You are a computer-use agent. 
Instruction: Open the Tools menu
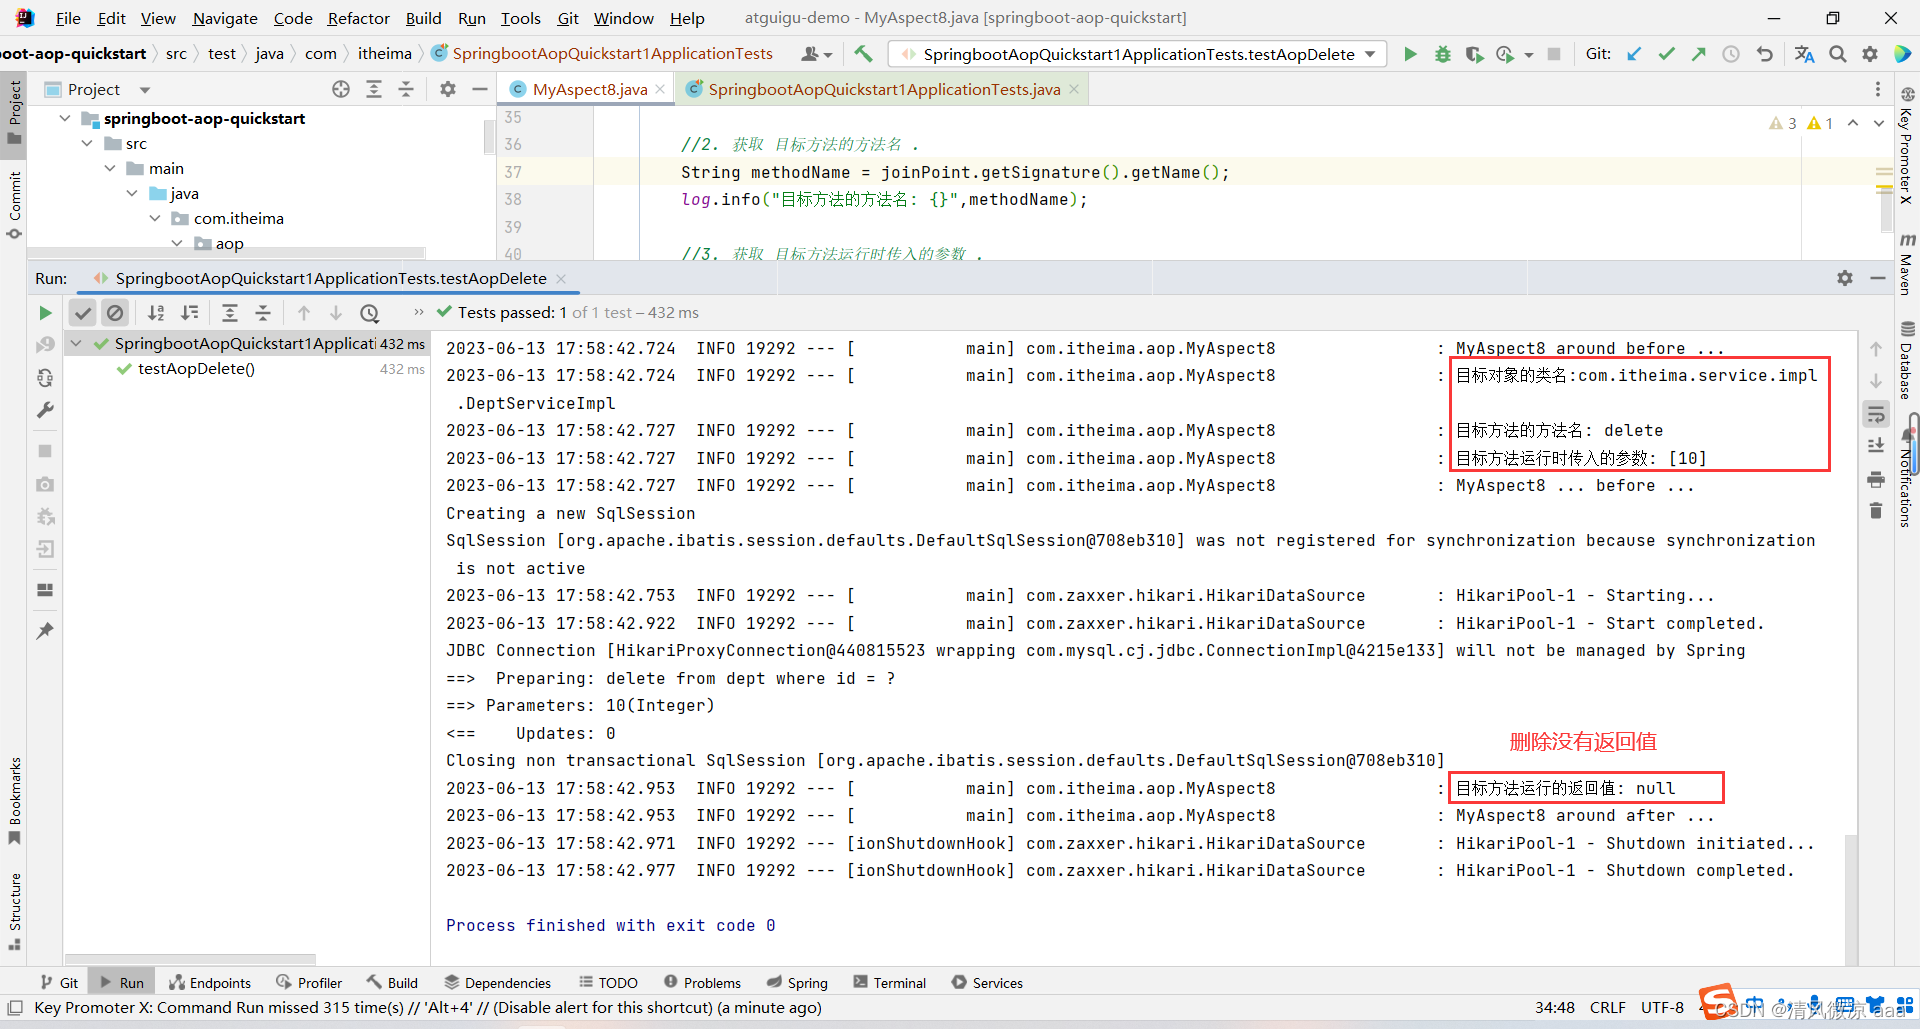coord(520,18)
